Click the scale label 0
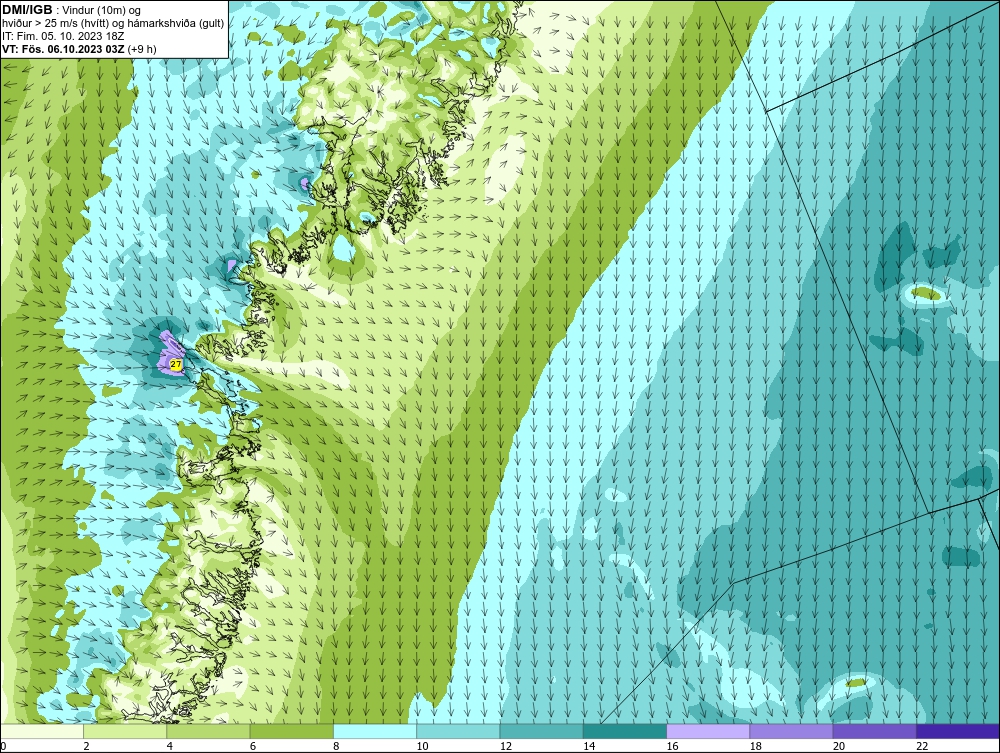The height and width of the screenshot is (753, 1000). click(x=3, y=747)
